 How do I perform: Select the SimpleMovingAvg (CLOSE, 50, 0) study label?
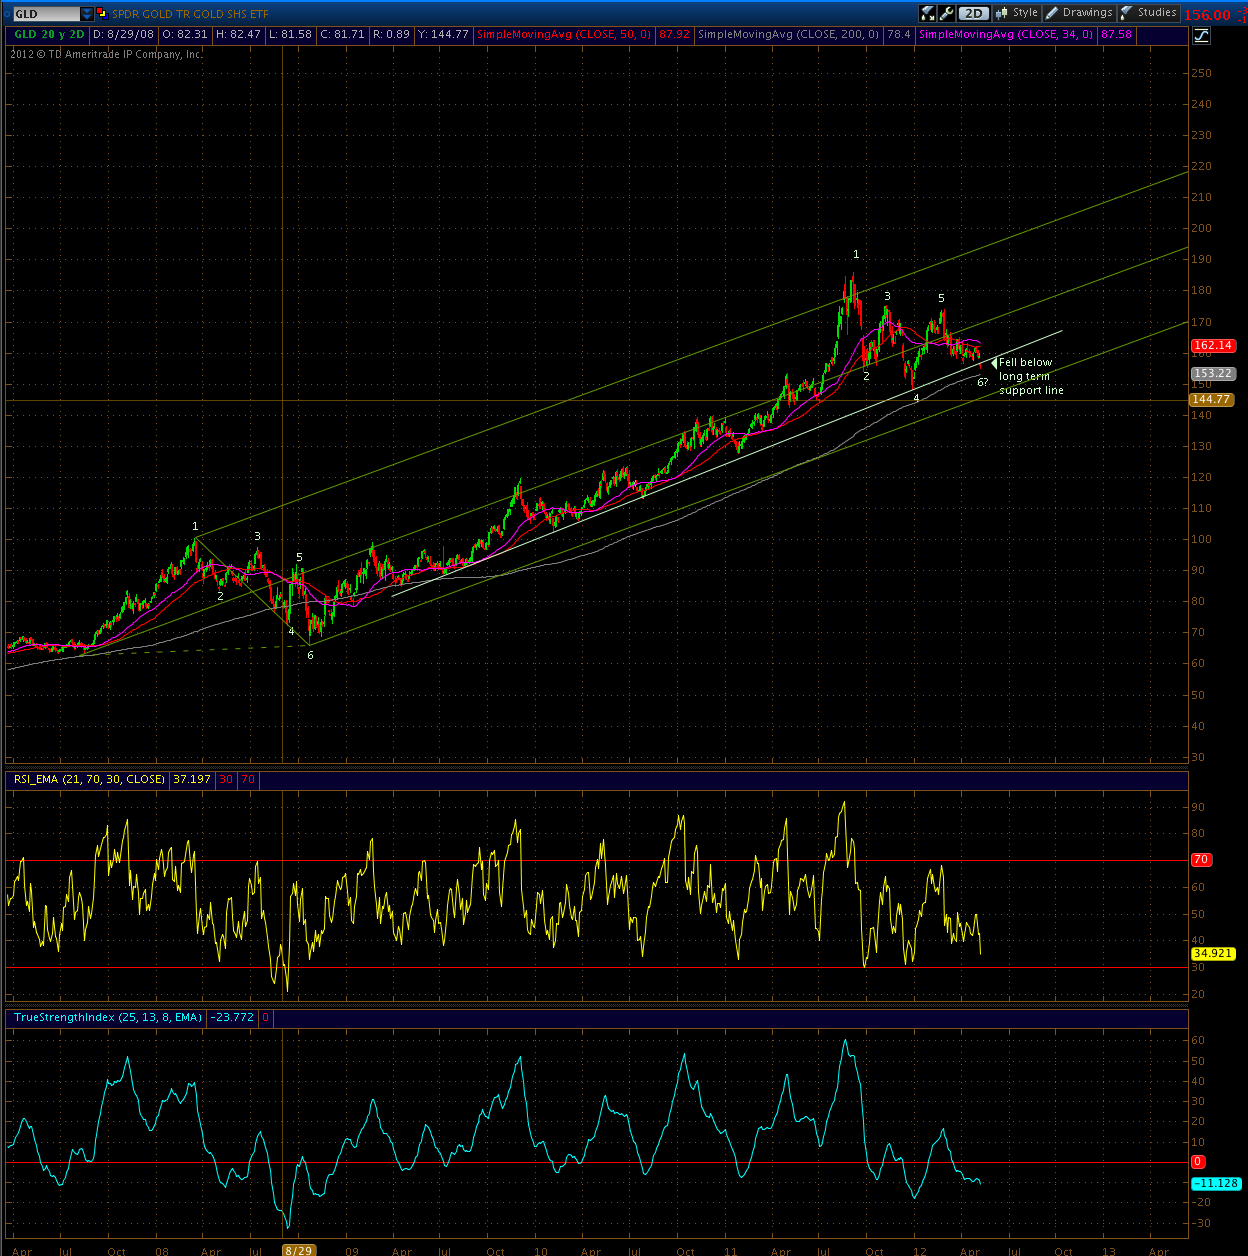(x=564, y=34)
